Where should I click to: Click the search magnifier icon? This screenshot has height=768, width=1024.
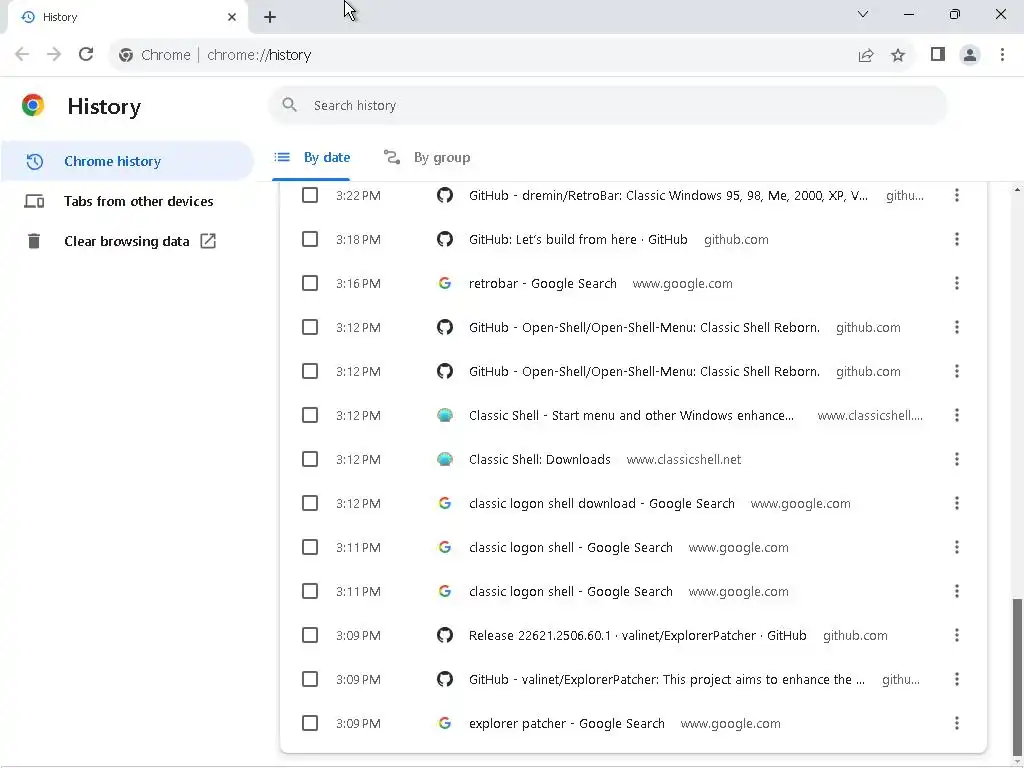(x=289, y=104)
